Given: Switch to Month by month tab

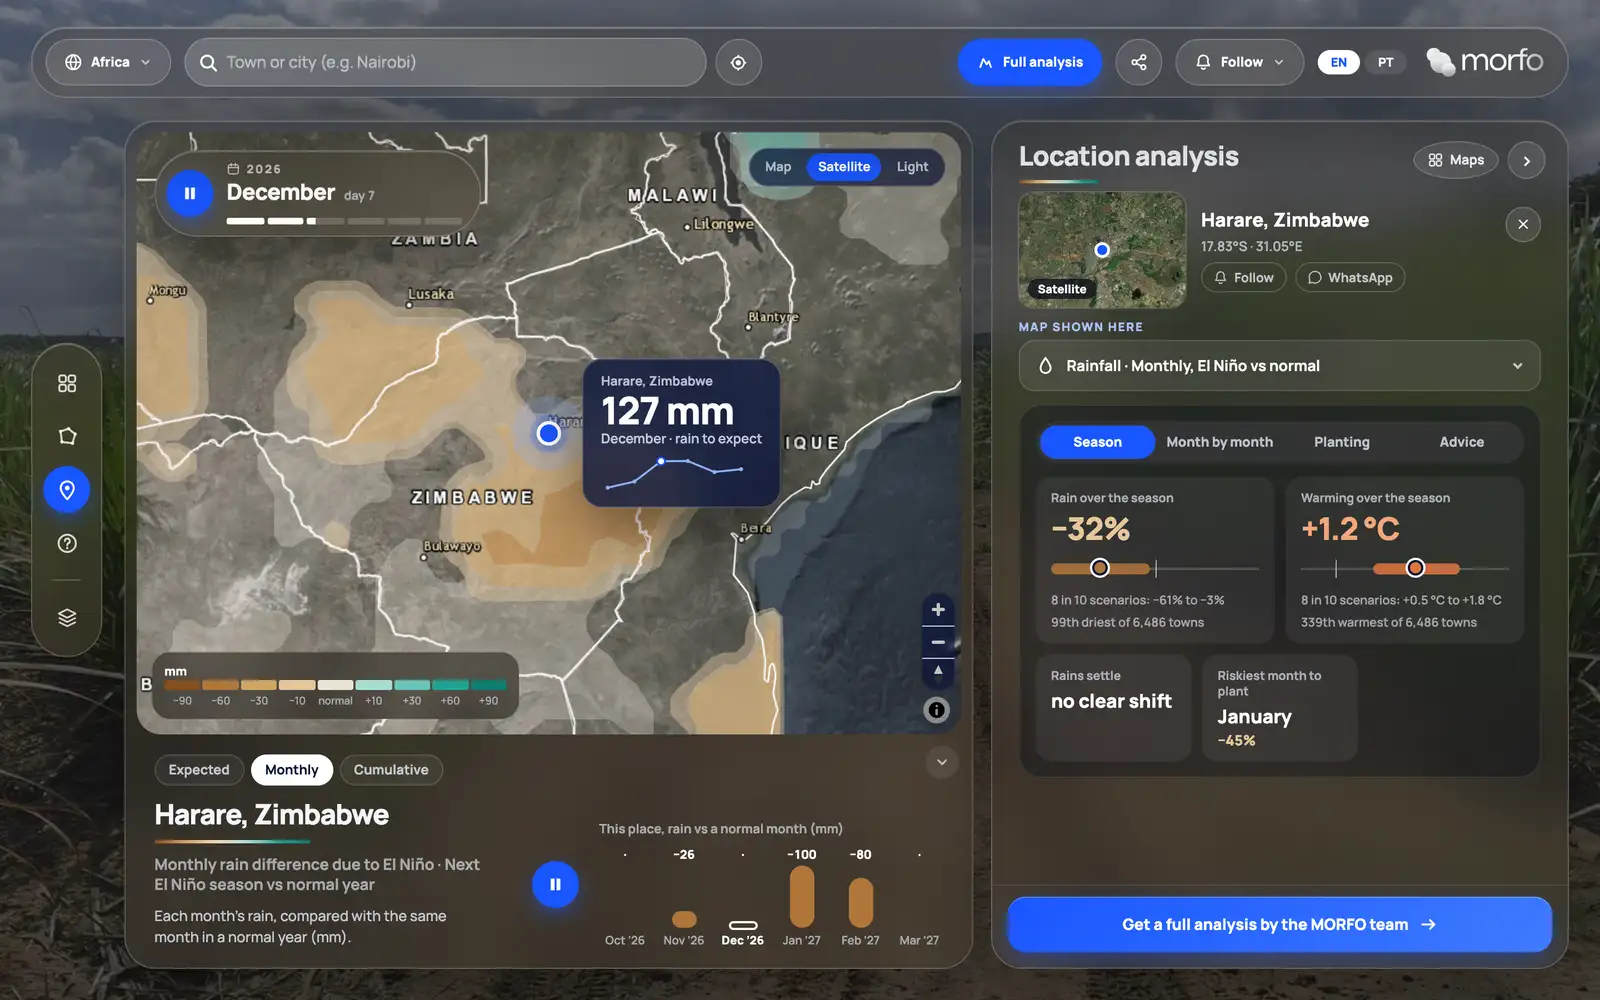Looking at the screenshot, I should 1219,442.
